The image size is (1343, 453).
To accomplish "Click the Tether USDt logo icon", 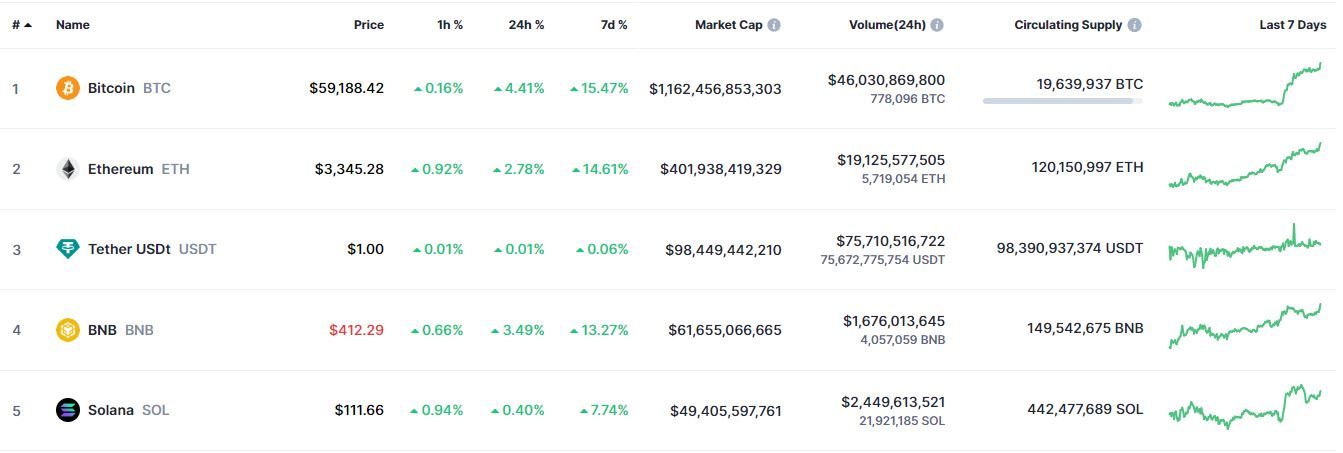I will pos(67,249).
